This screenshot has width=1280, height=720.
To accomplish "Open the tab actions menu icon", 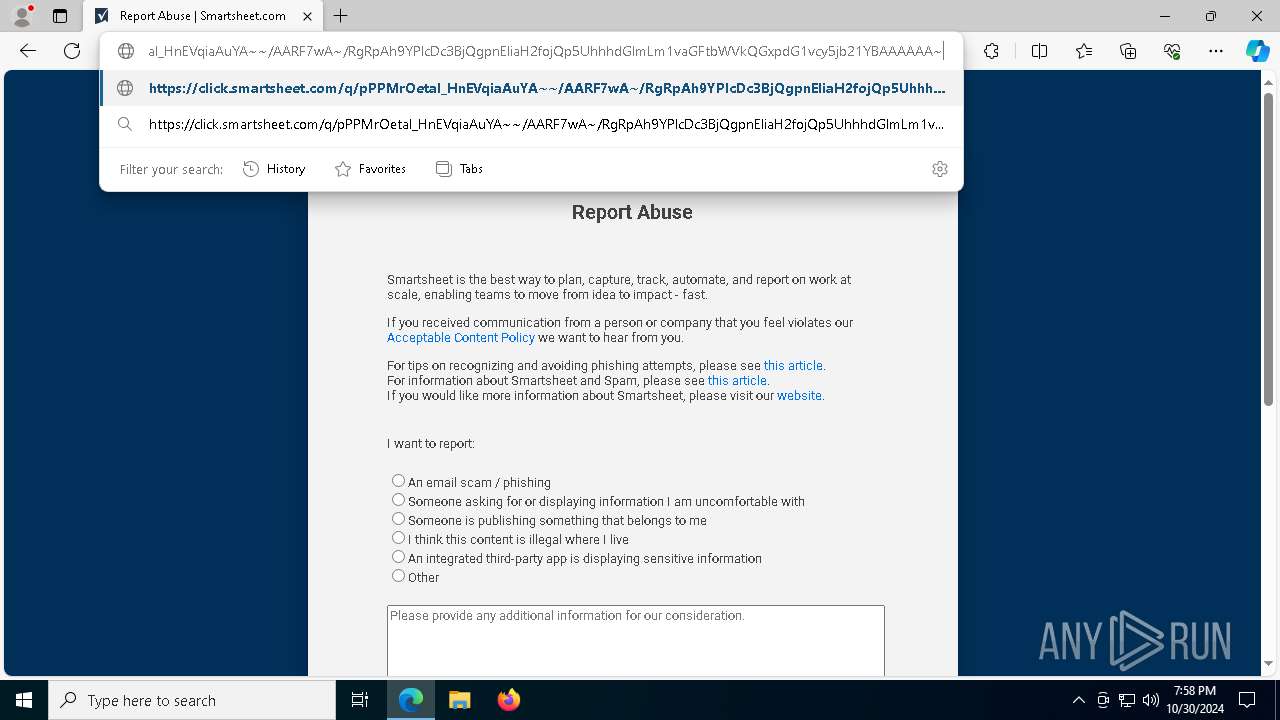I will tap(60, 16).
